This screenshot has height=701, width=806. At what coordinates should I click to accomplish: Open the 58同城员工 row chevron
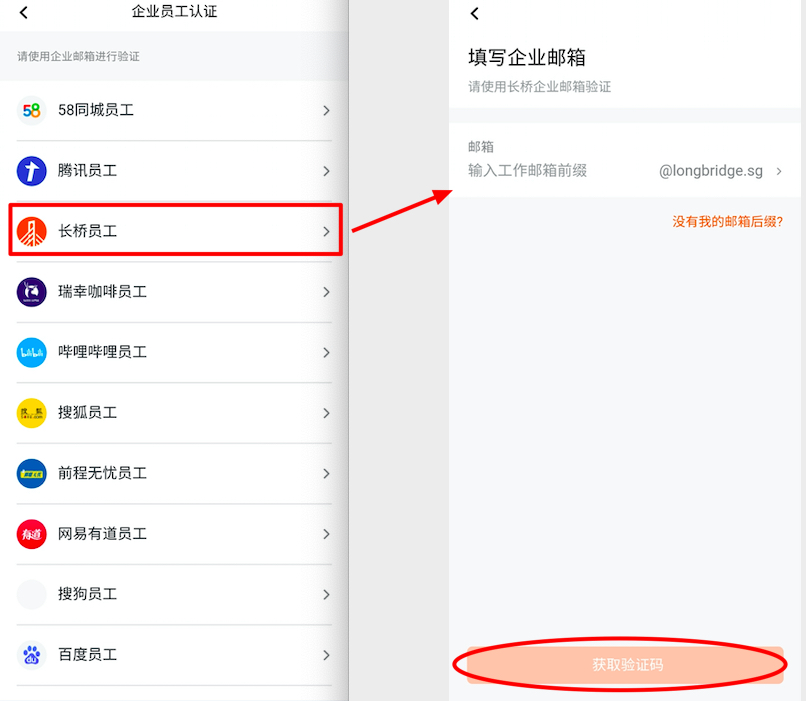[326, 110]
